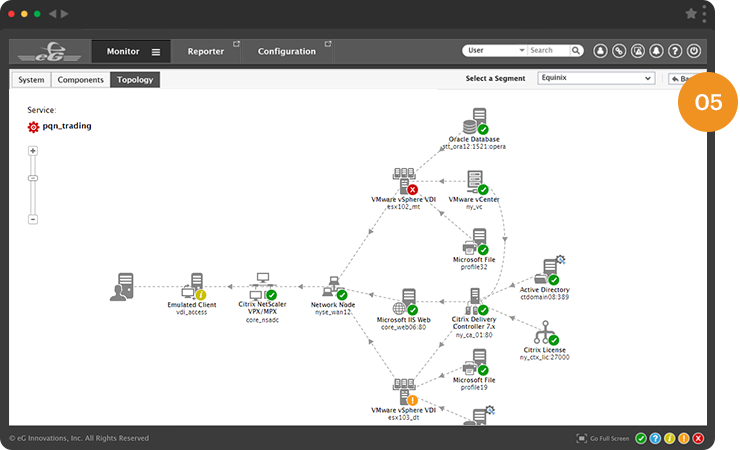Switch to the Components tab
This screenshot has height=450, width=740.
(80, 80)
